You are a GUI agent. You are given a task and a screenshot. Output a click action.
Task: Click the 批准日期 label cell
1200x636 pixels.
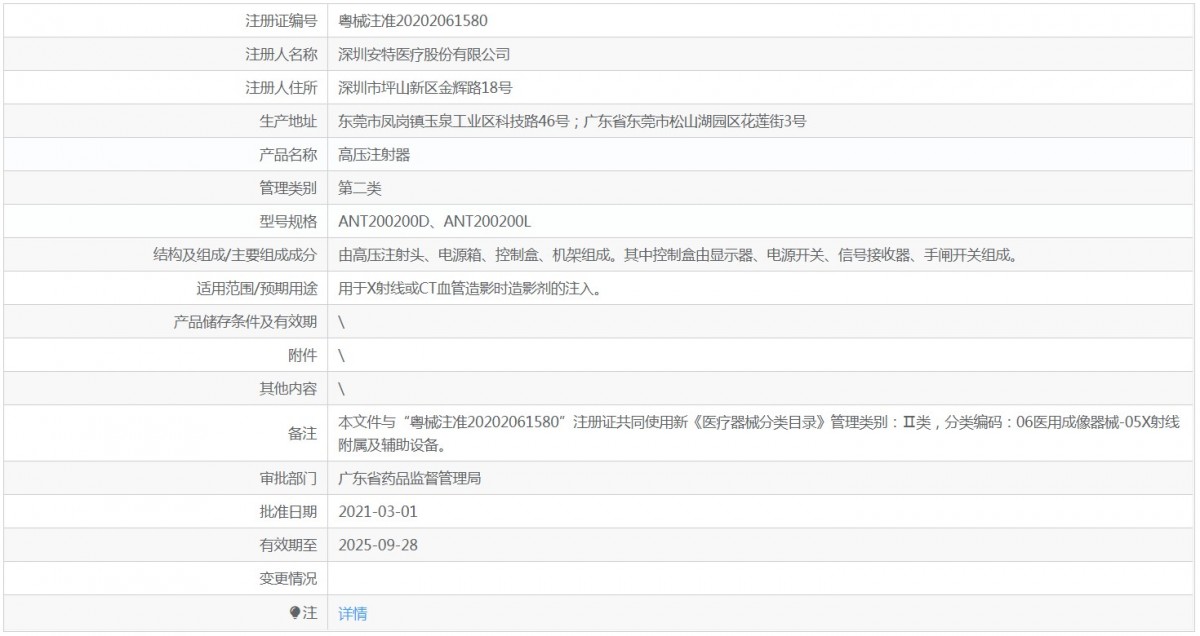[164, 511]
